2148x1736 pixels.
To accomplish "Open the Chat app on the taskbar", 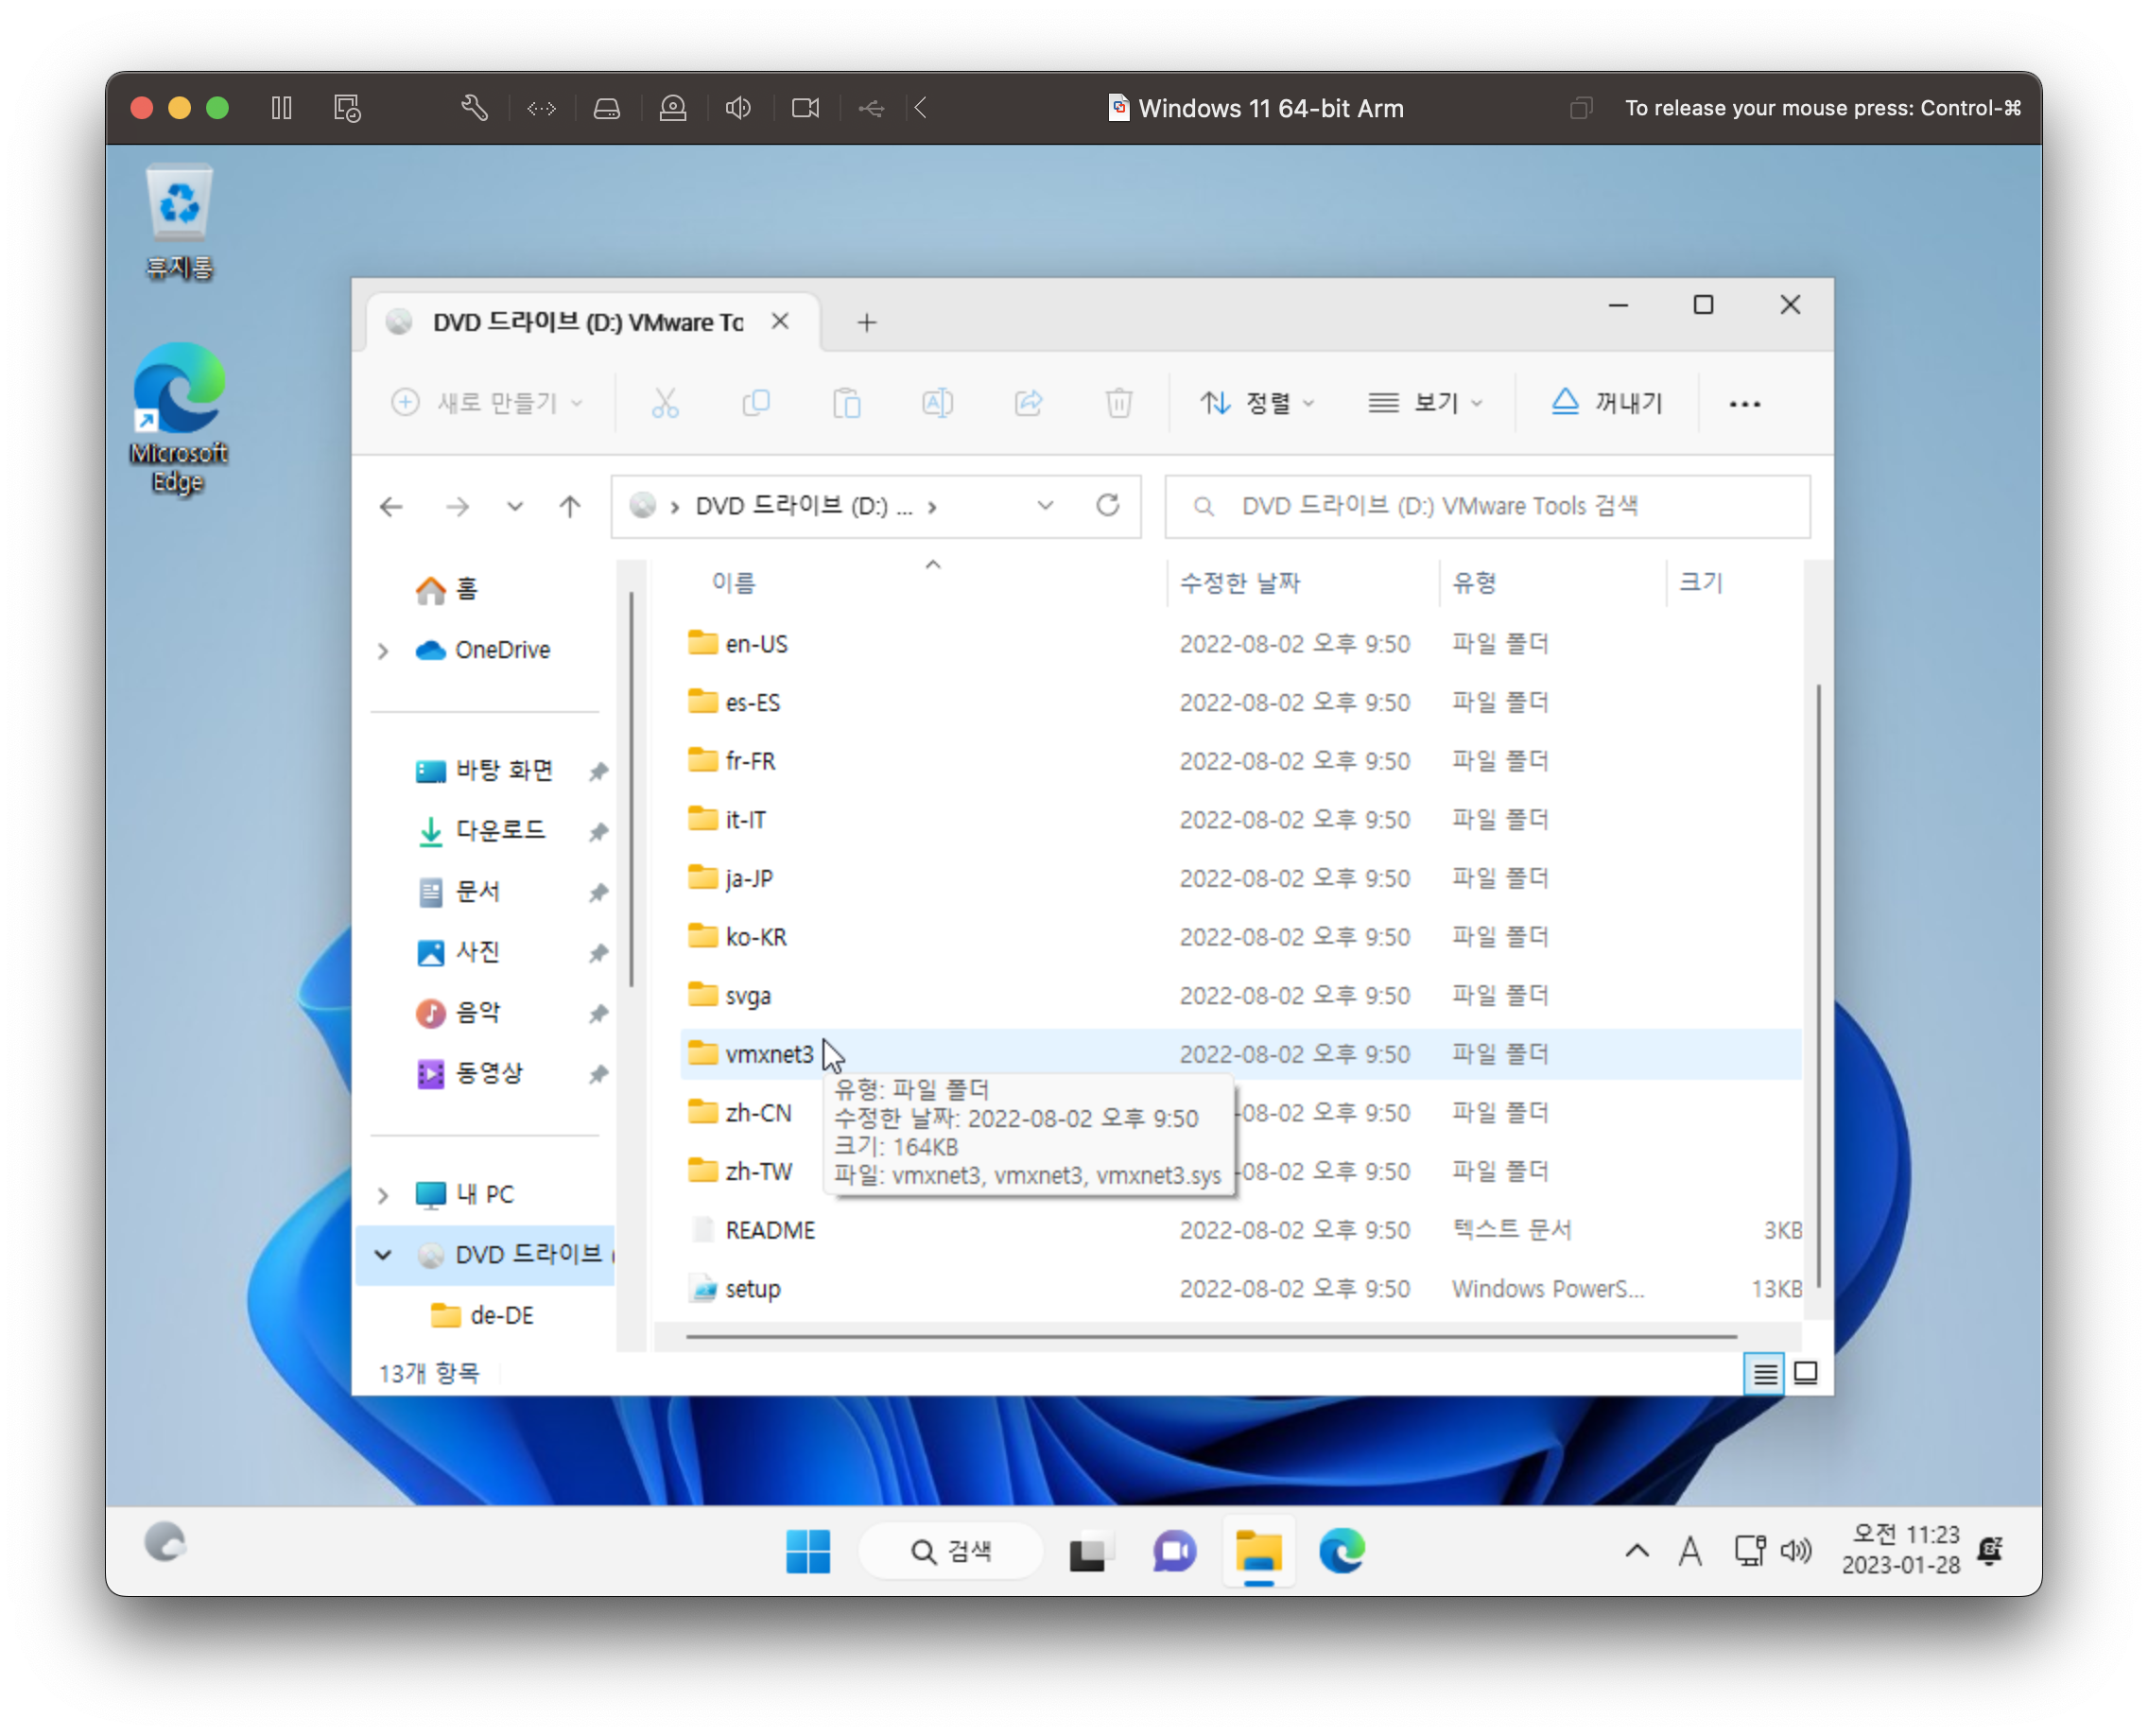I will (x=1174, y=1551).
